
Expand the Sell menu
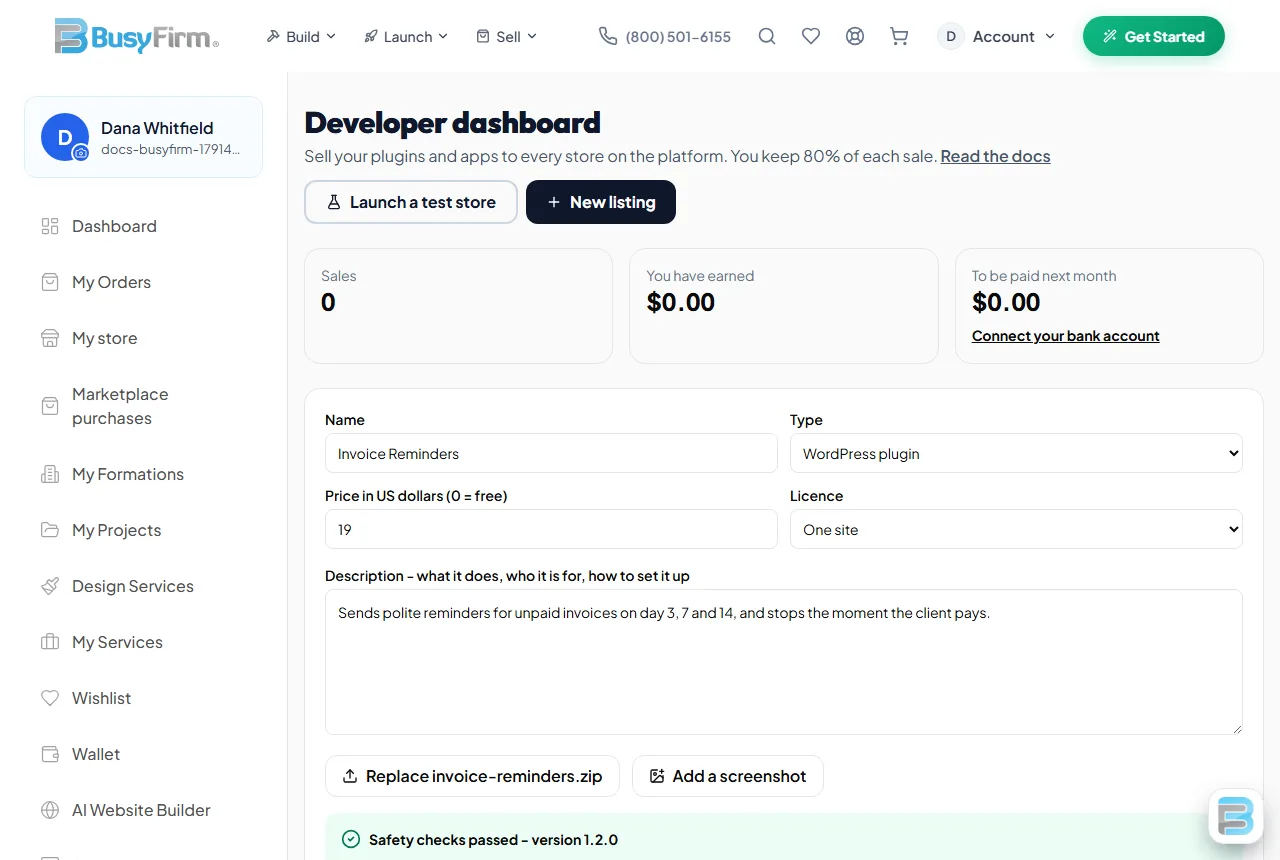point(507,36)
